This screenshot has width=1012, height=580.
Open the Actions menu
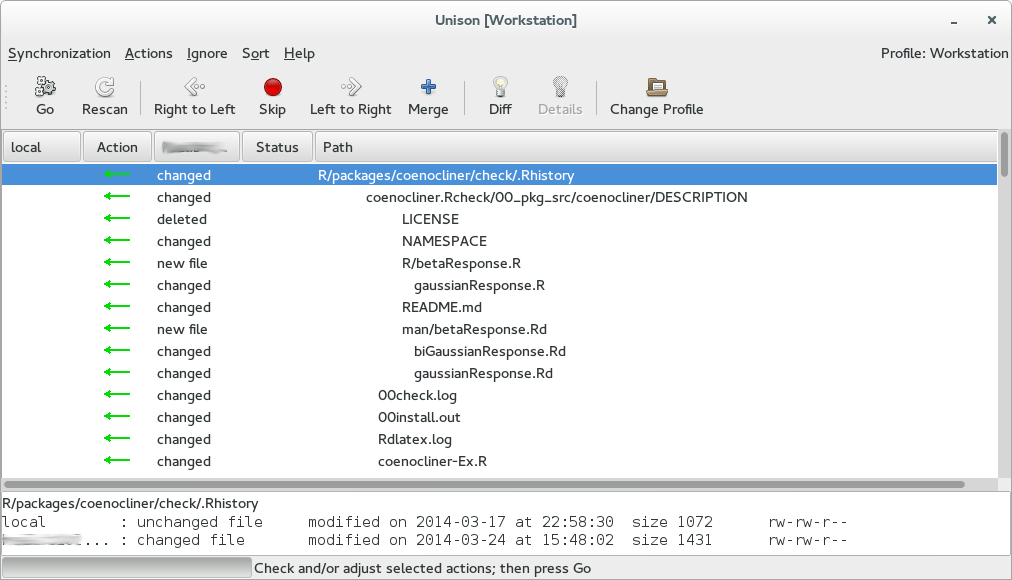(x=148, y=53)
